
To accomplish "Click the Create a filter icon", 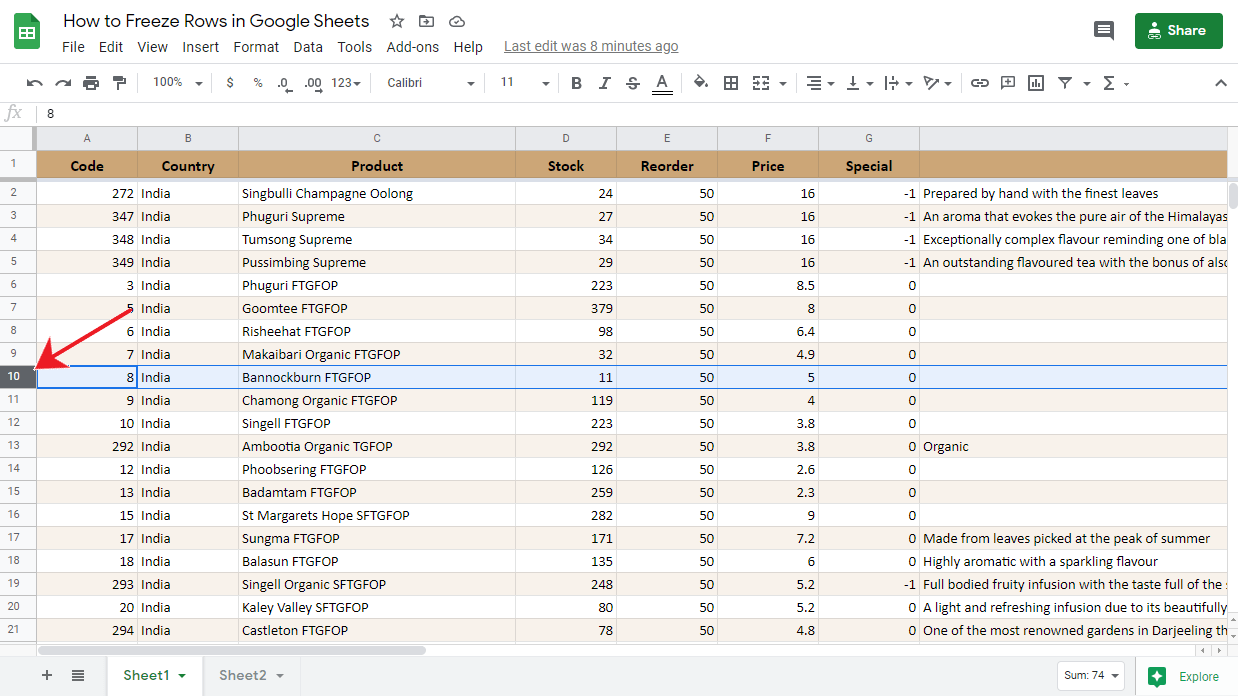I will [1065, 83].
